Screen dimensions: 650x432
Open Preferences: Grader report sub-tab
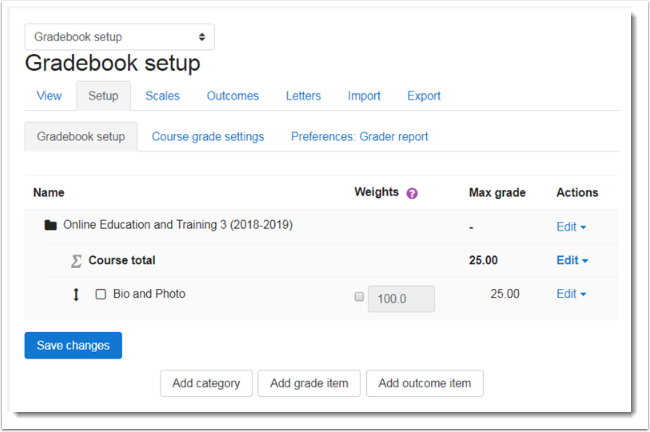[x=359, y=136]
